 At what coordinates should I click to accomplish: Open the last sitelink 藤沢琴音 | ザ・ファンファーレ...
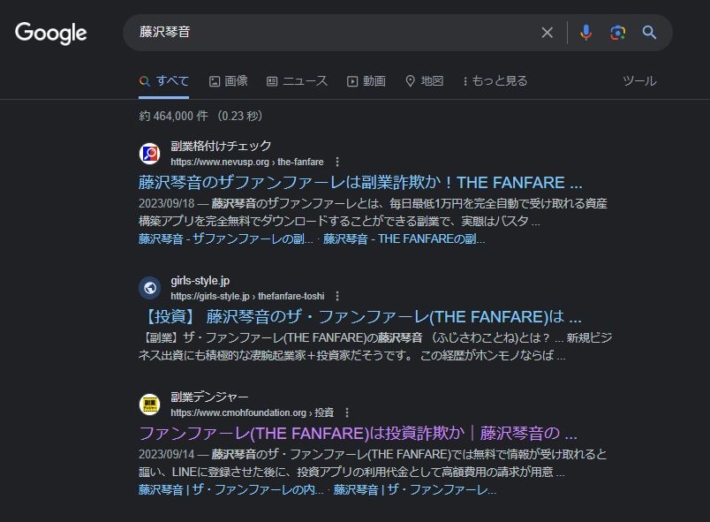(x=415, y=490)
